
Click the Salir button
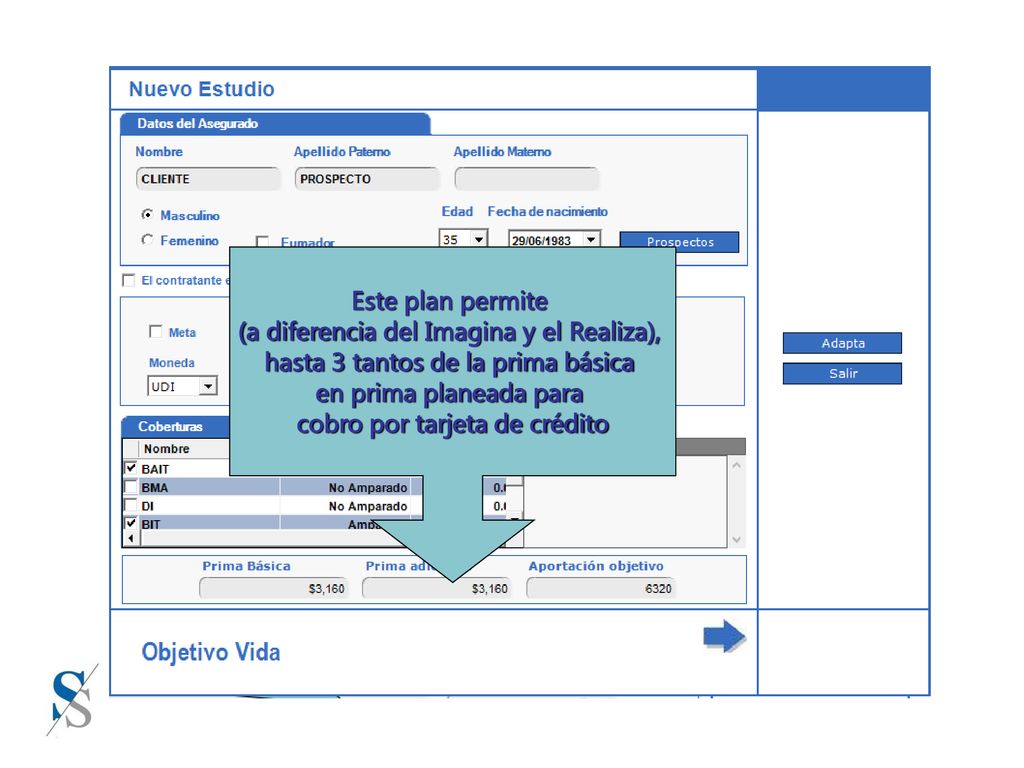point(842,374)
